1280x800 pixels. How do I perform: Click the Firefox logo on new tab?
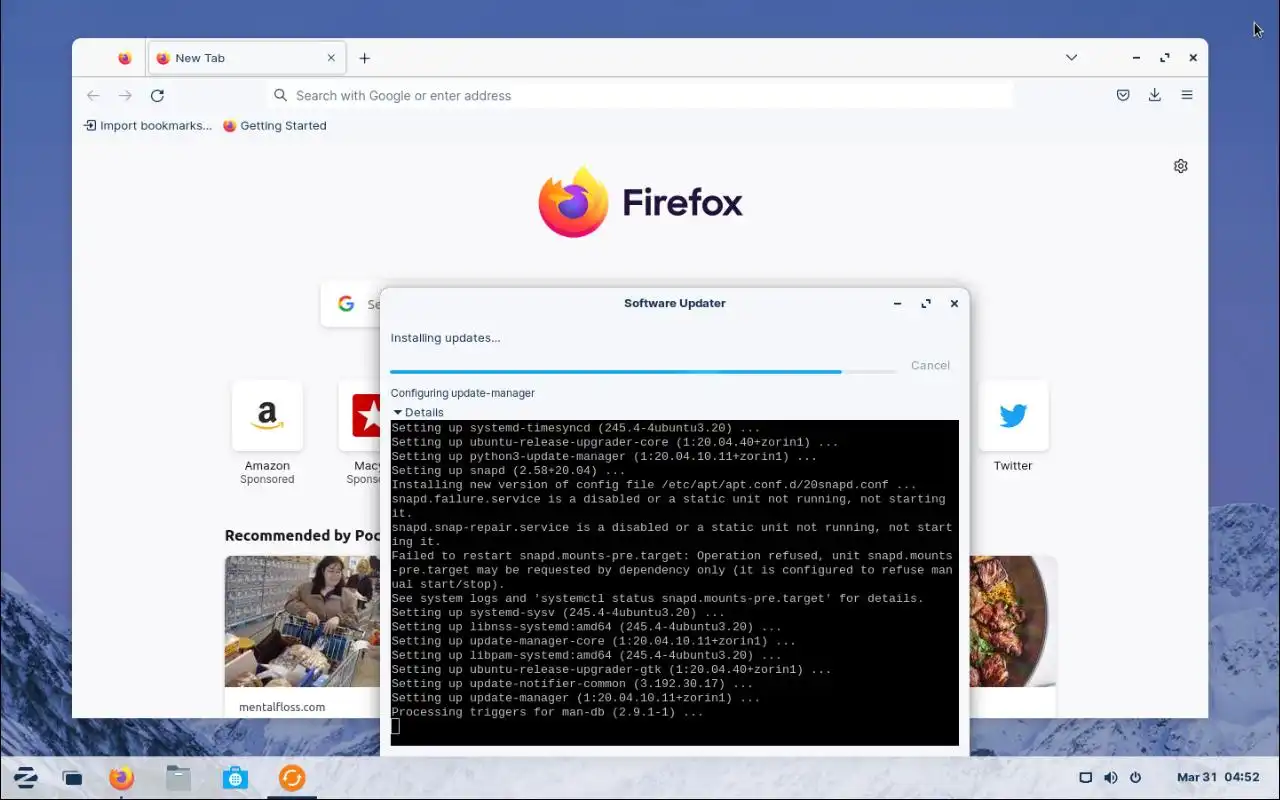coord(641,203)
